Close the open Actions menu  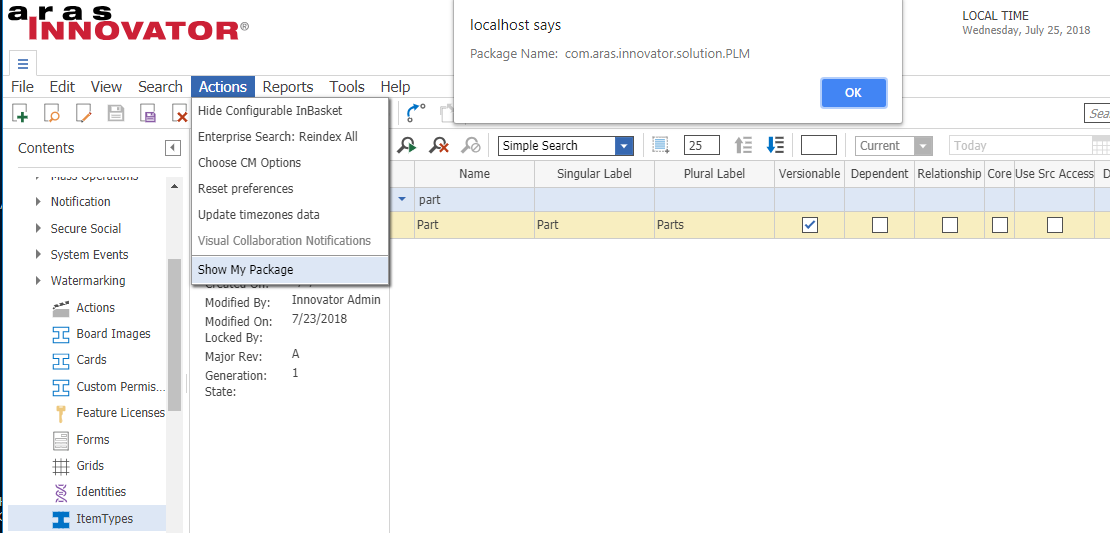coord(223,87)
